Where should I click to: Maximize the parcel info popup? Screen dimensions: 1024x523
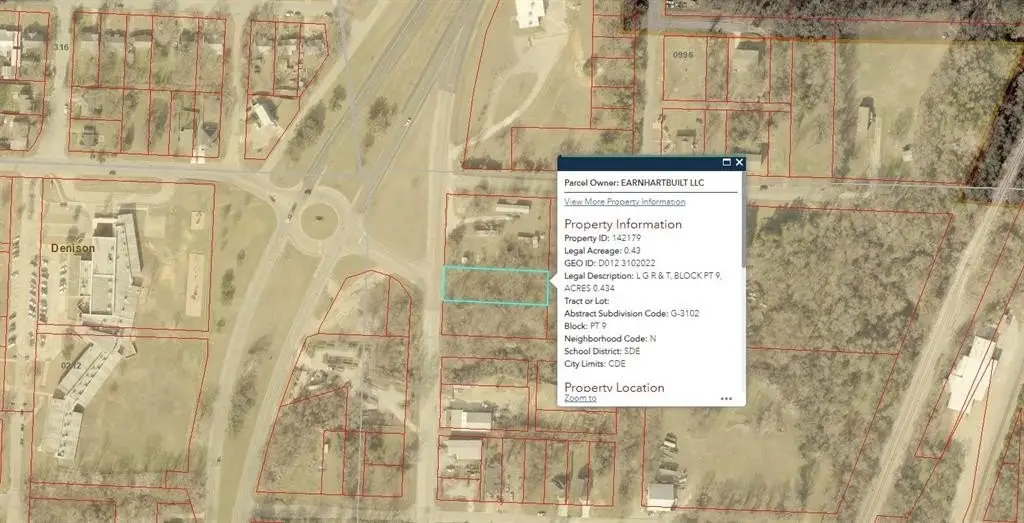click(x=726, y=162)
